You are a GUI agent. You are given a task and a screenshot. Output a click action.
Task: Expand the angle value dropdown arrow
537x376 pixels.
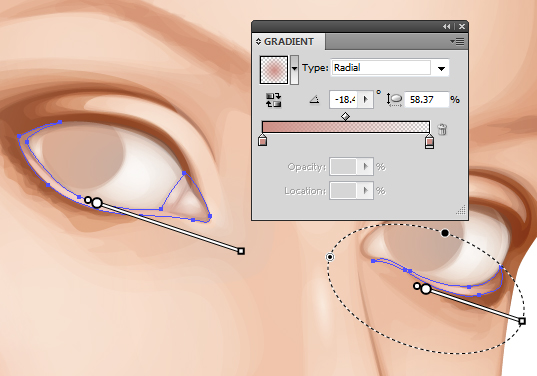pyautogui.click(x=365, y=100)
